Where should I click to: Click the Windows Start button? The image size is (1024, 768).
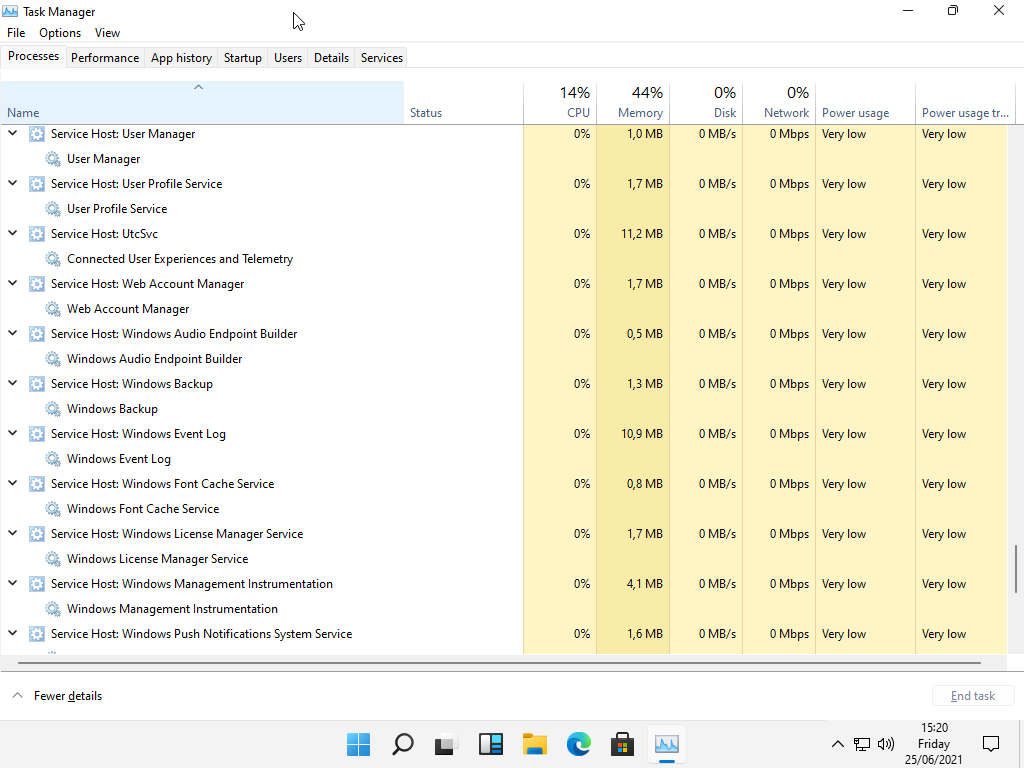click(x=359, y=744)
